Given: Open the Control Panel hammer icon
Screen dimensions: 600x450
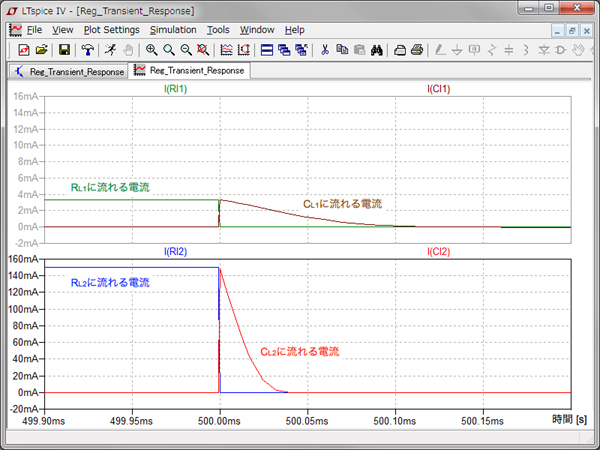Looking at the screenshot, I should coord(88,49).
